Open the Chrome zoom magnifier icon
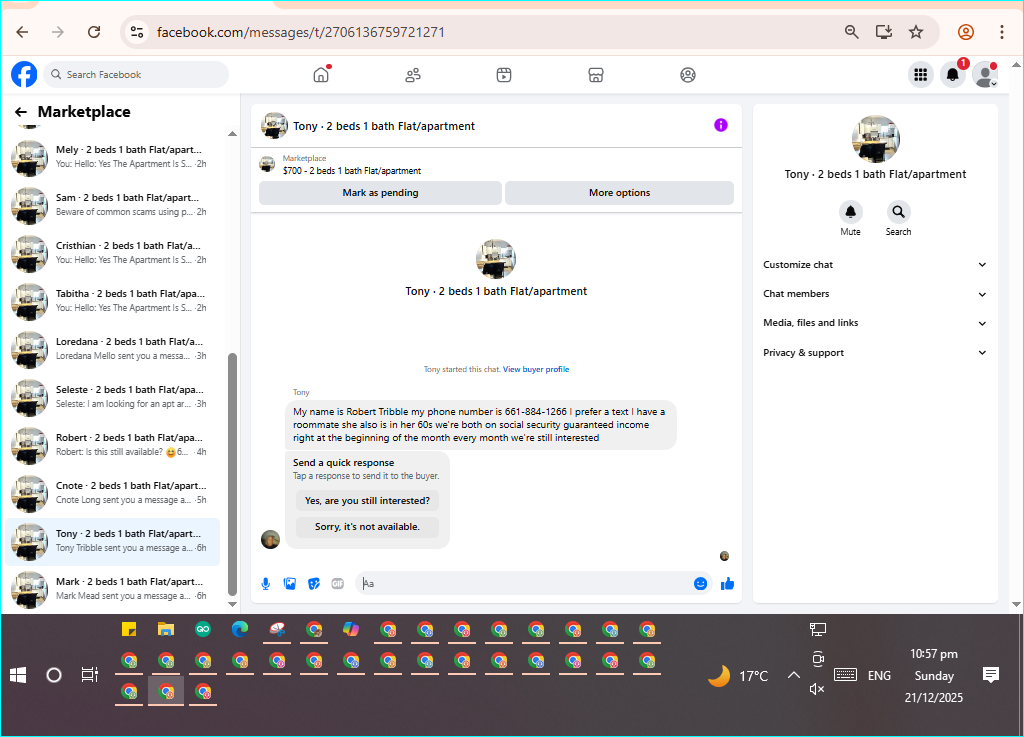 pos(852,32)
